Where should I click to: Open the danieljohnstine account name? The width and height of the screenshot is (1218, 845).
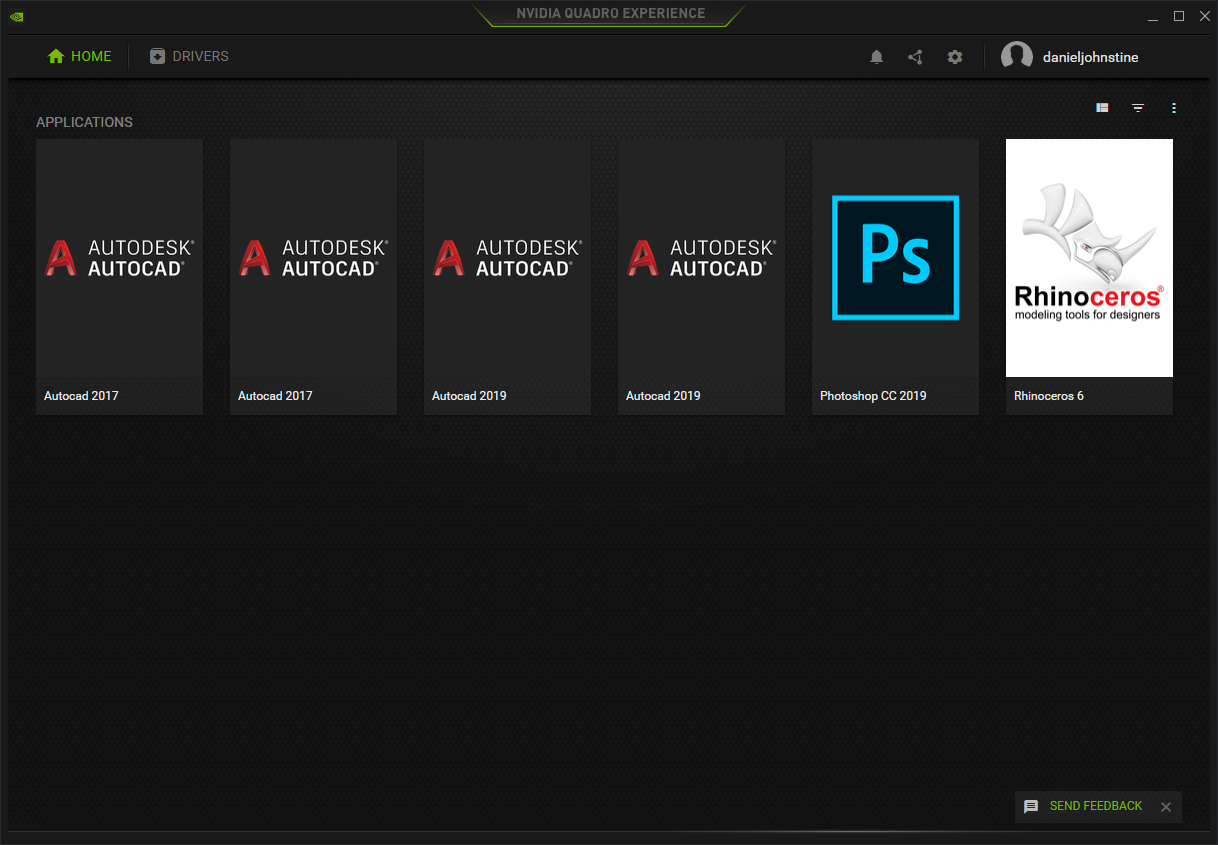tap(1090, 57)
